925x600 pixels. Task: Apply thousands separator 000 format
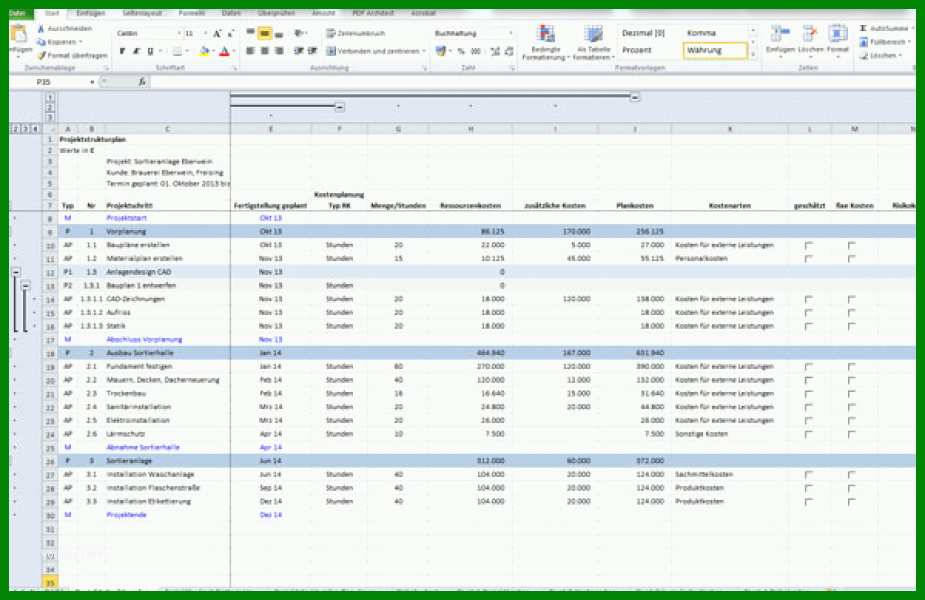[x=476, y=51]
